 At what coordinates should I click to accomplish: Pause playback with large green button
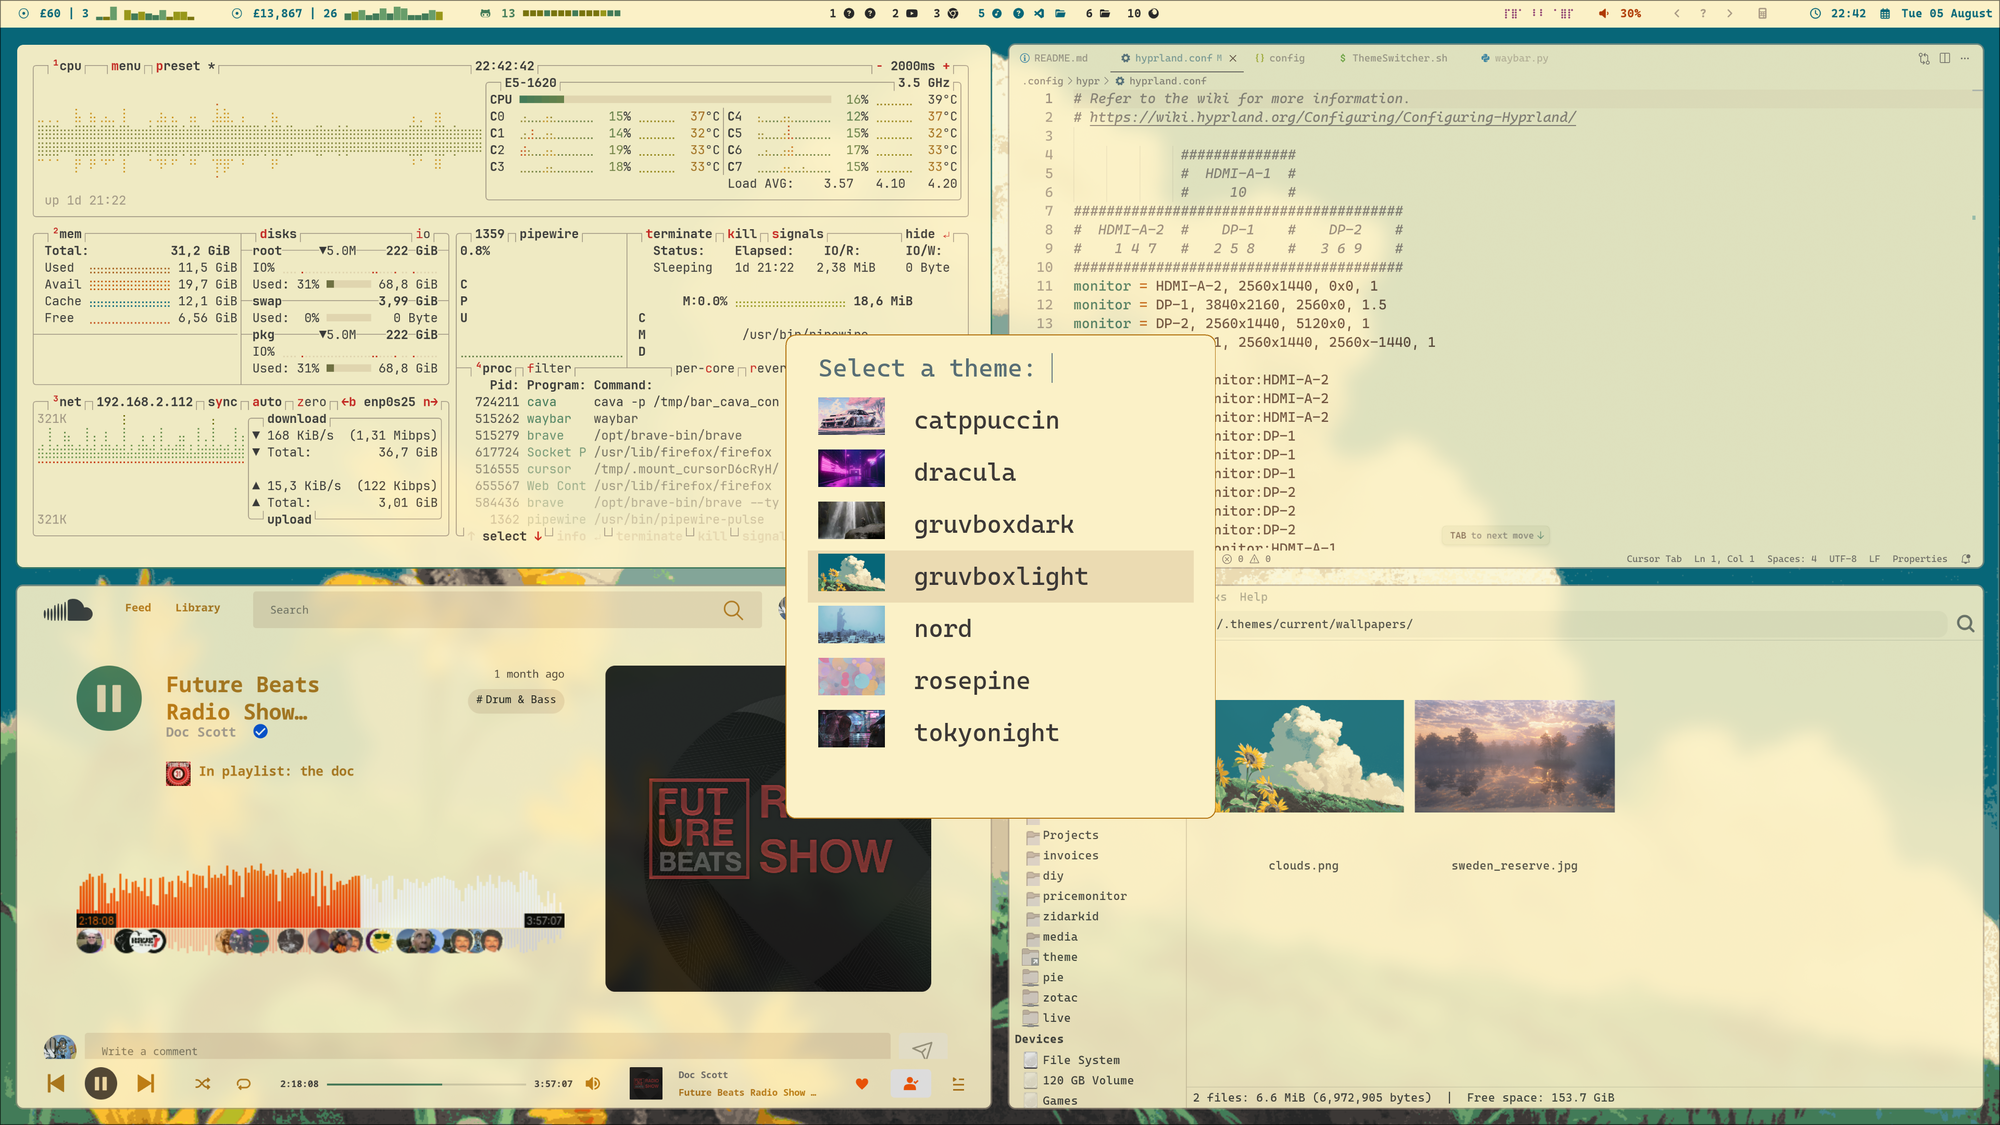point(109,698)
